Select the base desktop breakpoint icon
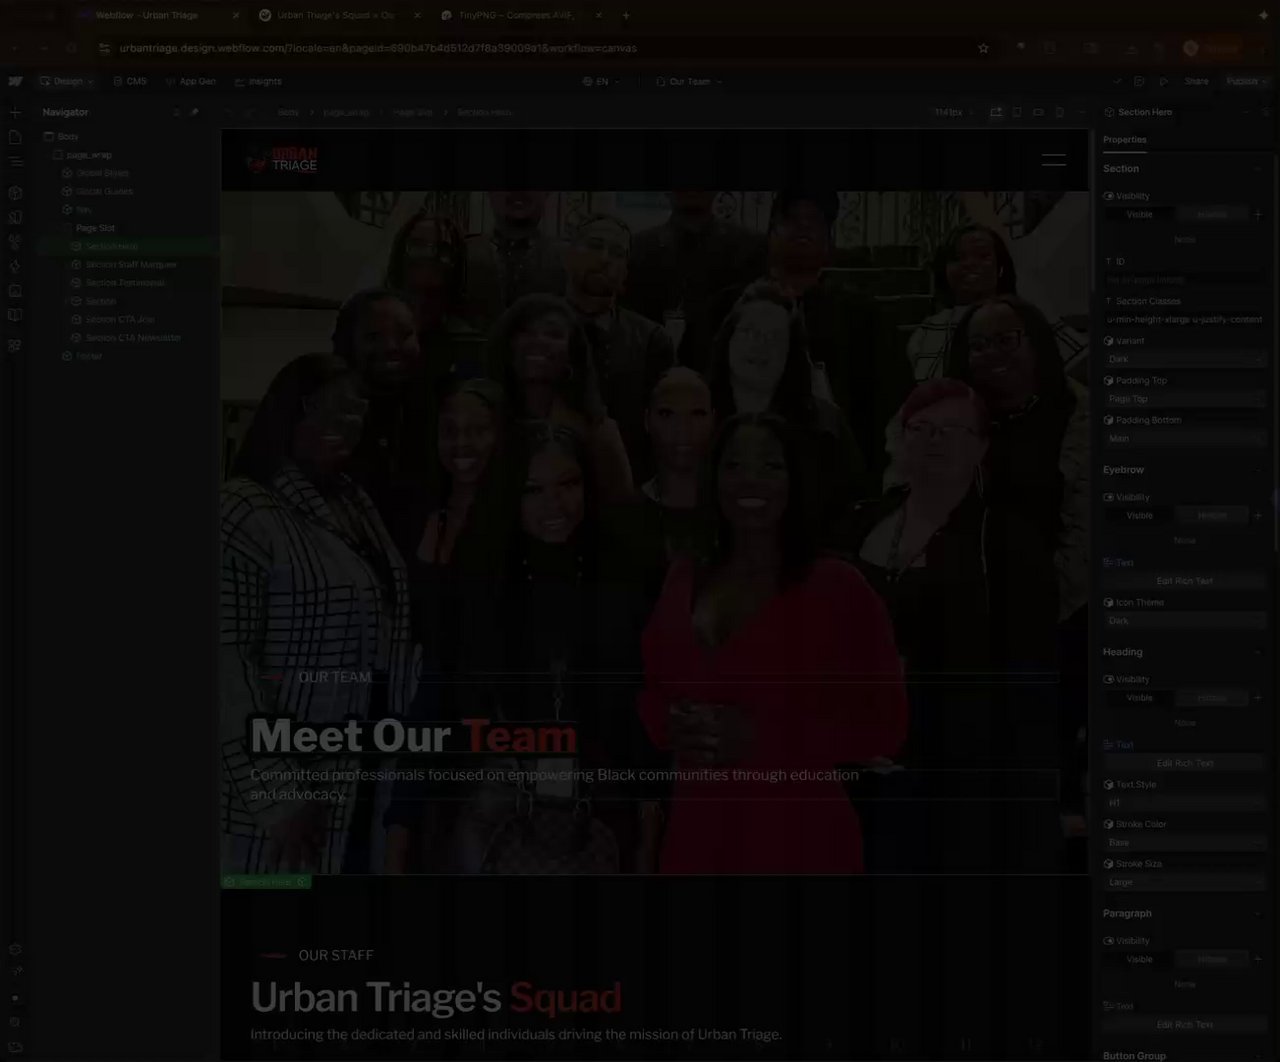The width and height of the screenshot is (1280, 1062). (996, 112)
